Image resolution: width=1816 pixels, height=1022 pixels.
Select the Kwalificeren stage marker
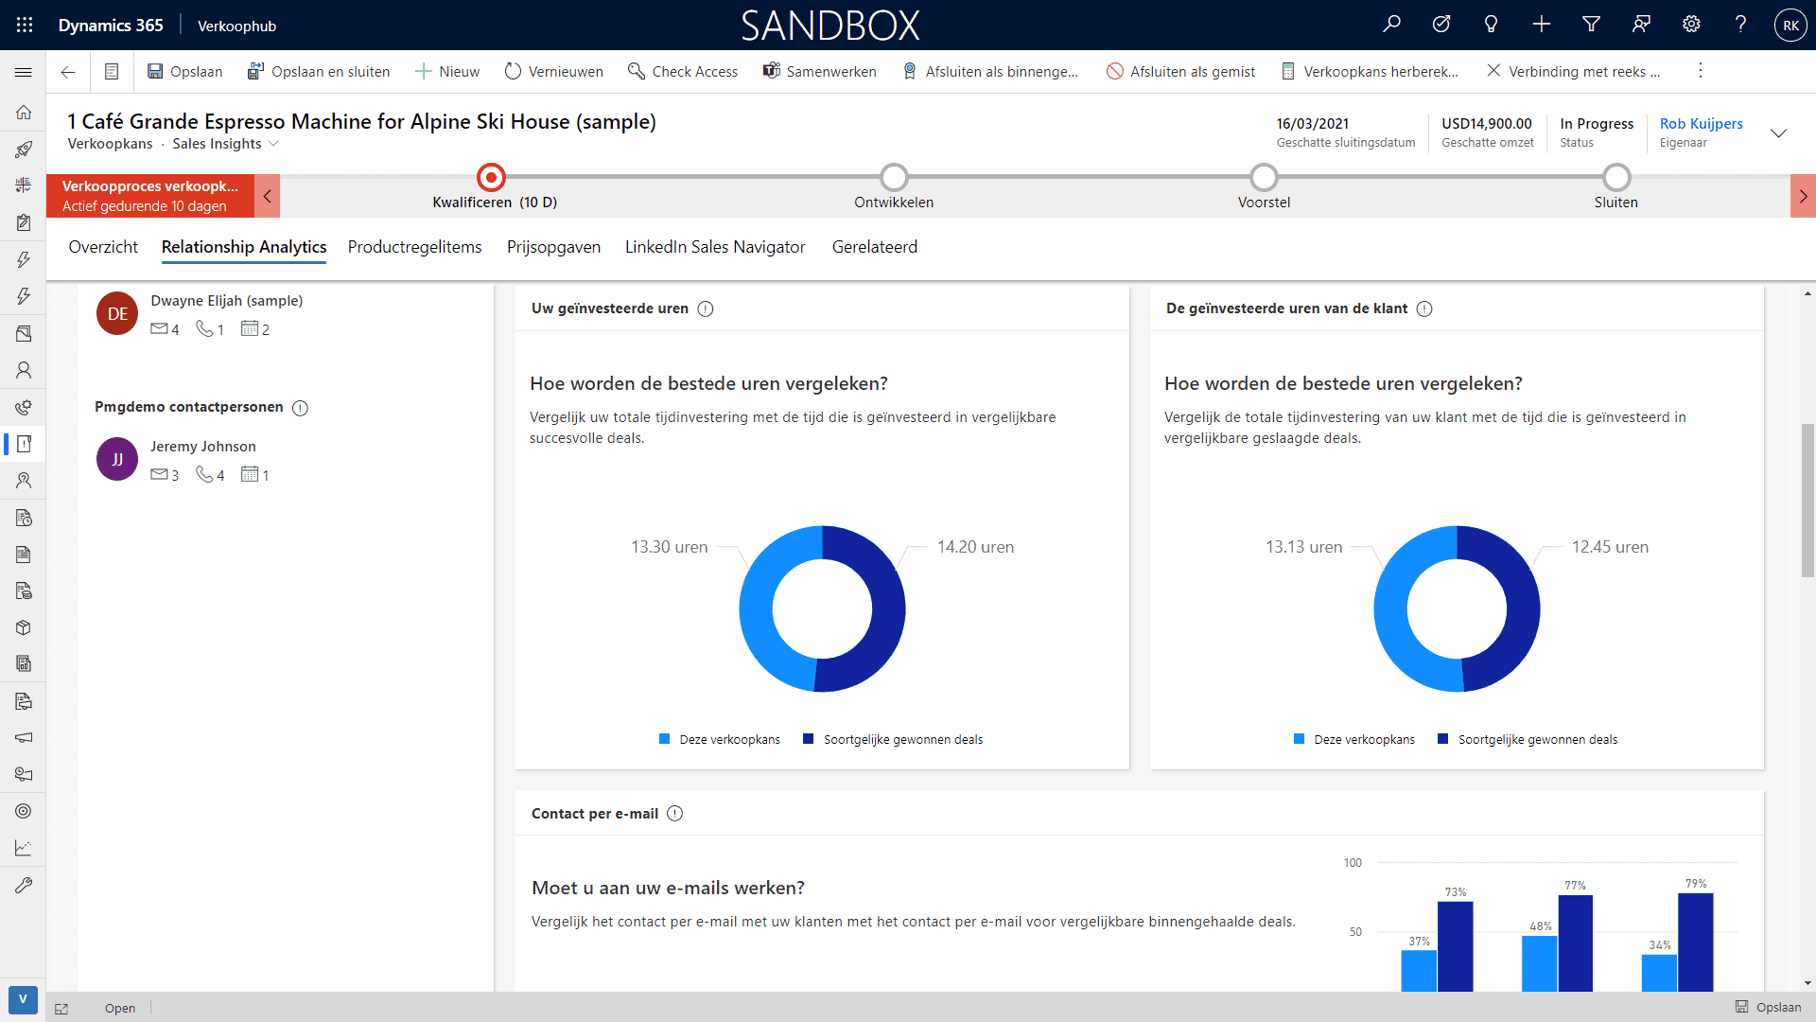click(491, 178)
